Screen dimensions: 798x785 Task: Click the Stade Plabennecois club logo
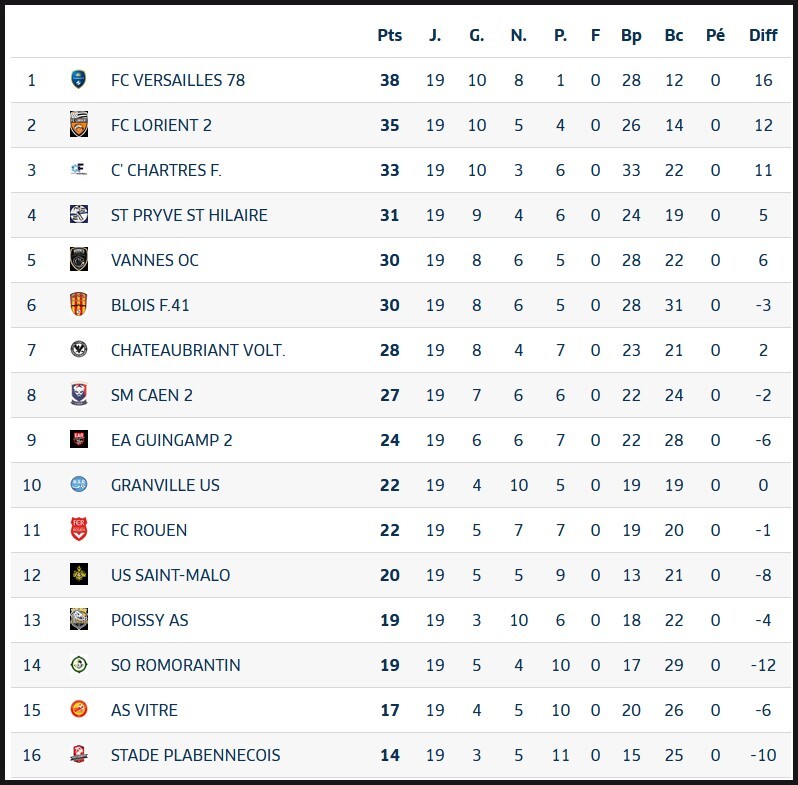[x=79, y=755]
